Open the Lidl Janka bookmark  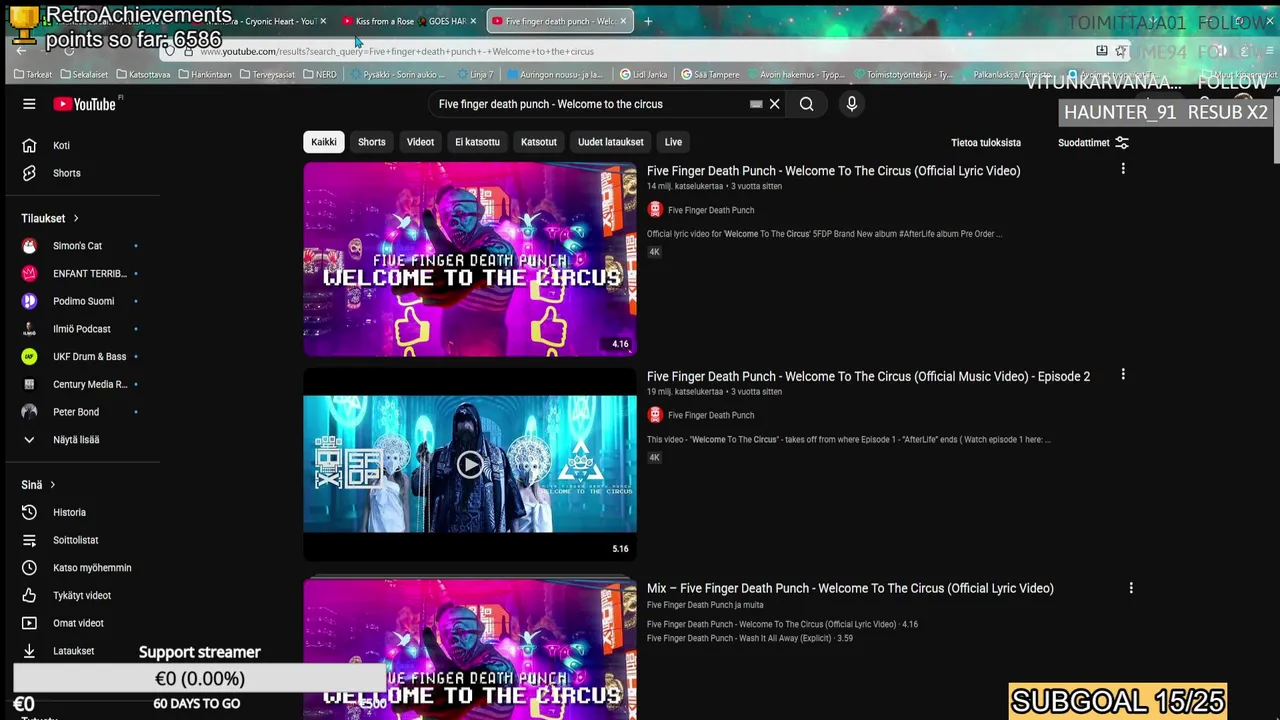643,74
